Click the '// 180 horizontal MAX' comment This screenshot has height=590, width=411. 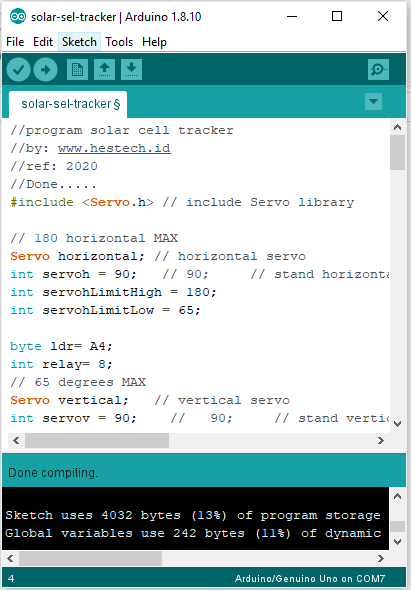[94, 238]
